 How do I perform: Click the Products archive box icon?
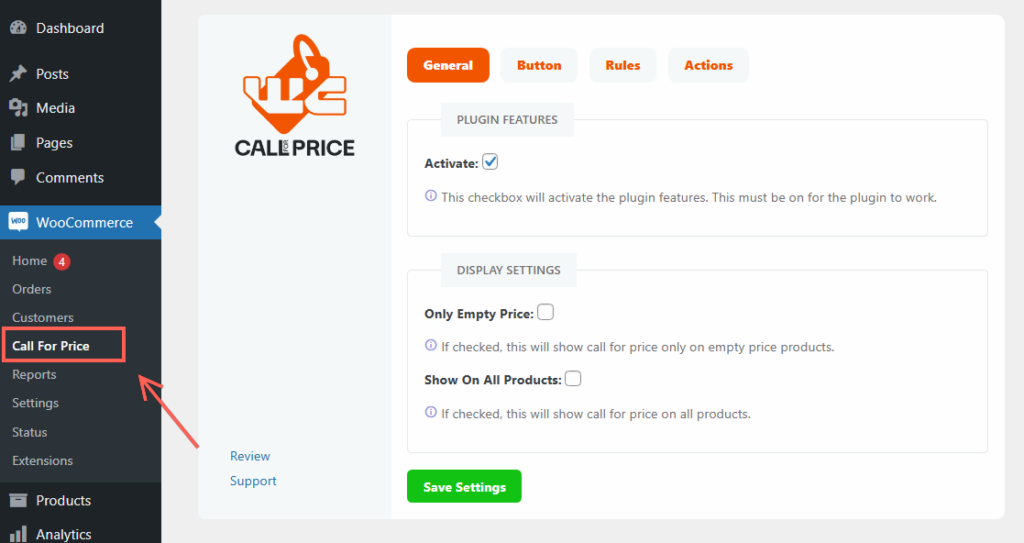[18, 501]
